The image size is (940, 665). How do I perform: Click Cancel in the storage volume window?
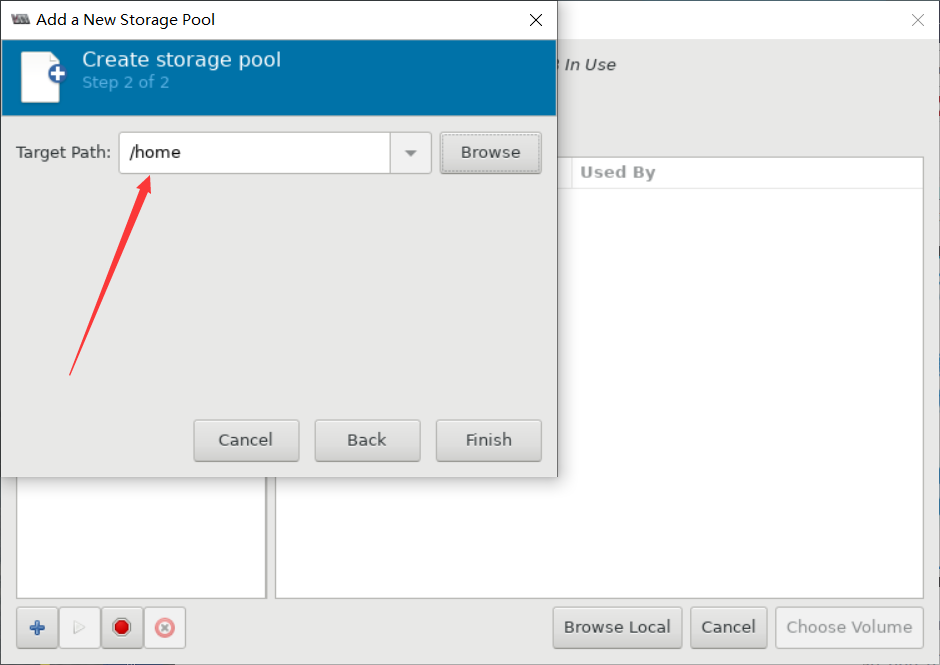pos(728,627)
